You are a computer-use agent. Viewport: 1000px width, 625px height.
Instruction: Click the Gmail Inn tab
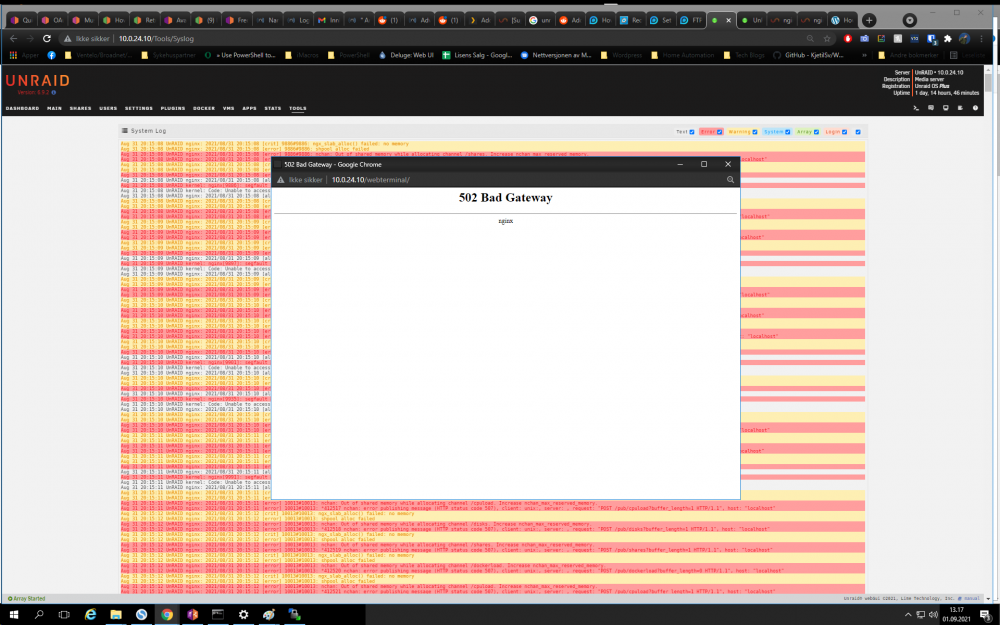coord(330,20)
